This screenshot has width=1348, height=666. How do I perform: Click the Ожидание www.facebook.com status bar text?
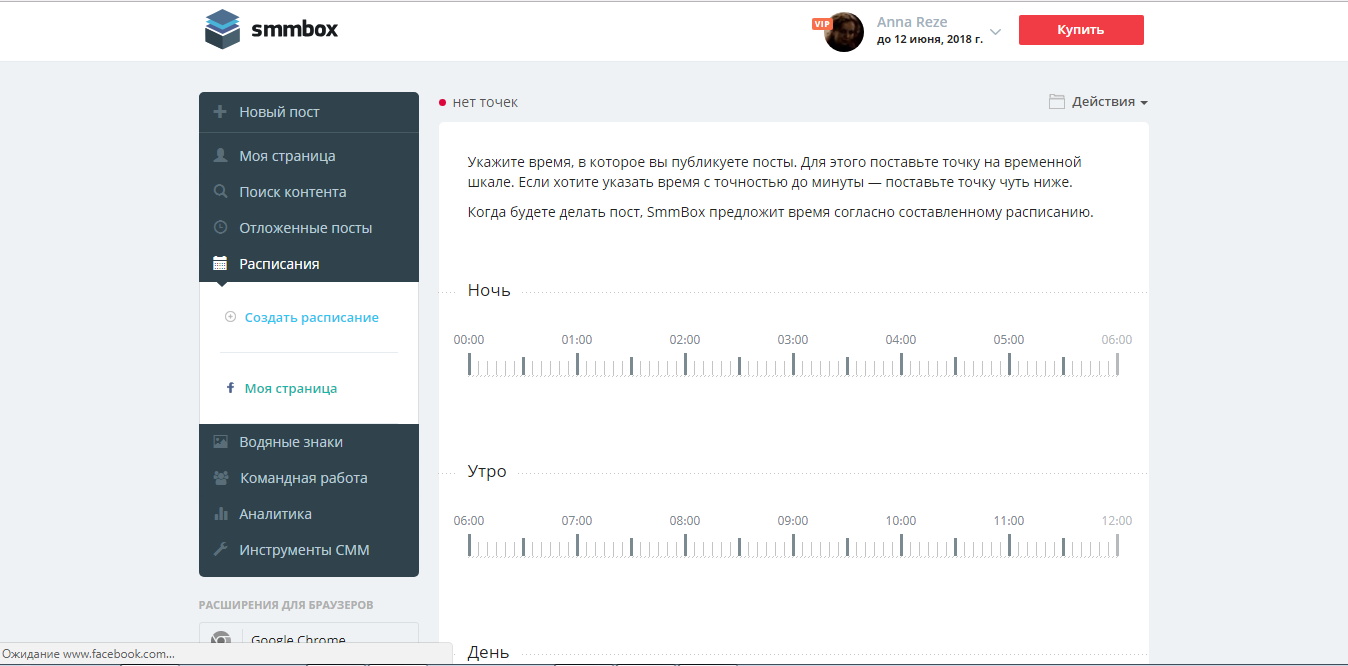[x=88, y=654]
